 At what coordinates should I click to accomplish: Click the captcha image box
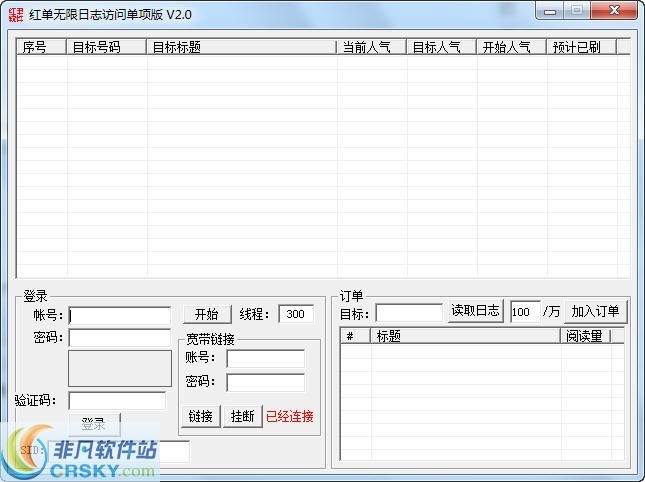[x=120, y=368]
